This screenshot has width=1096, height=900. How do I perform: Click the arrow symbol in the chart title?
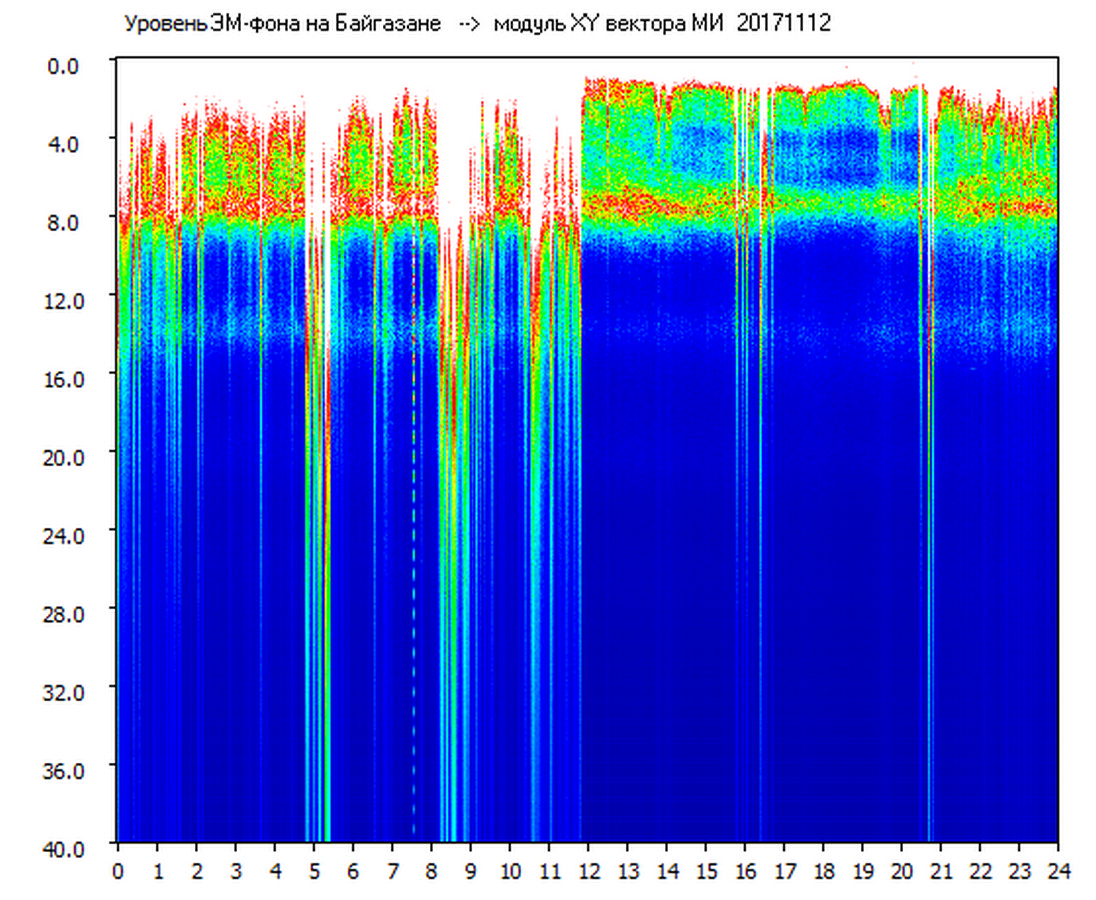click(x=470, y=24)
